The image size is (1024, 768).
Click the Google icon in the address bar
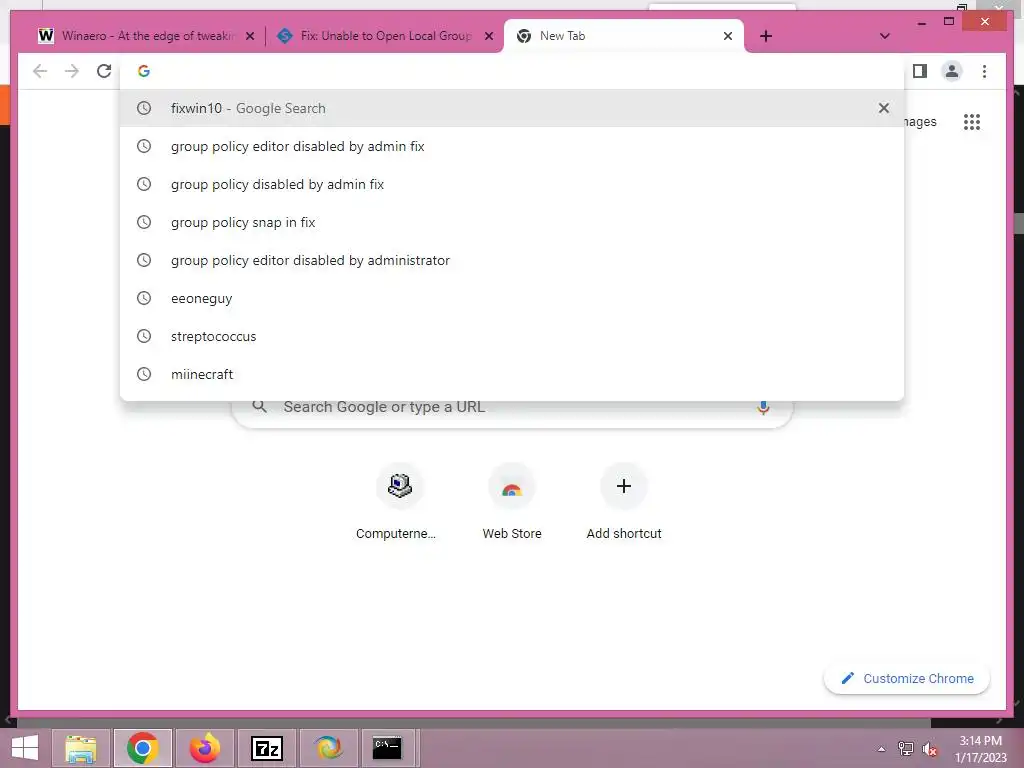click(144, 71)
